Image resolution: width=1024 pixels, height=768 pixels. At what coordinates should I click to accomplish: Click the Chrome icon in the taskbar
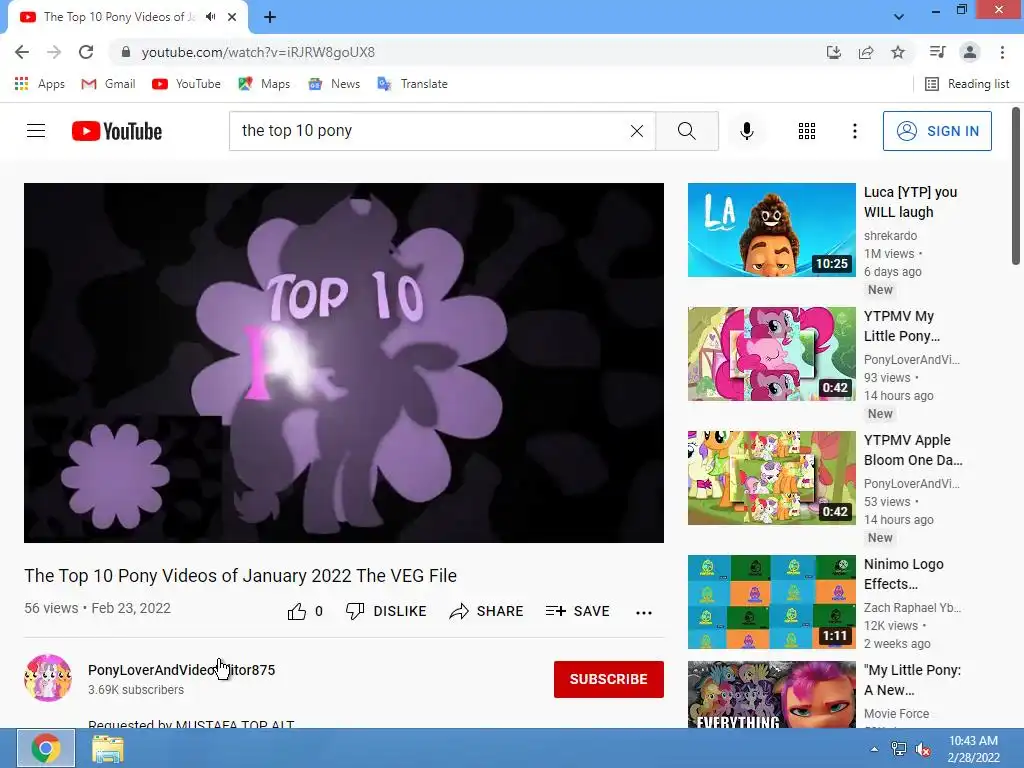46,748
